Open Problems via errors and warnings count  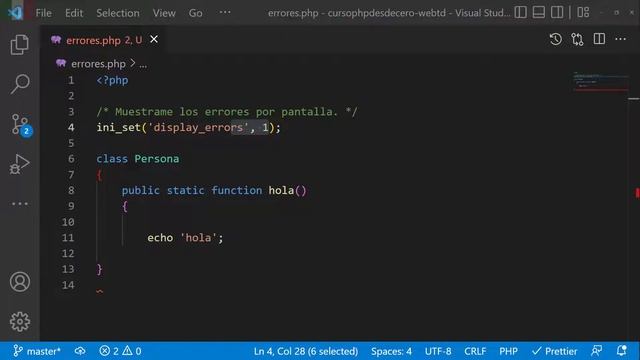click(120, 351)
